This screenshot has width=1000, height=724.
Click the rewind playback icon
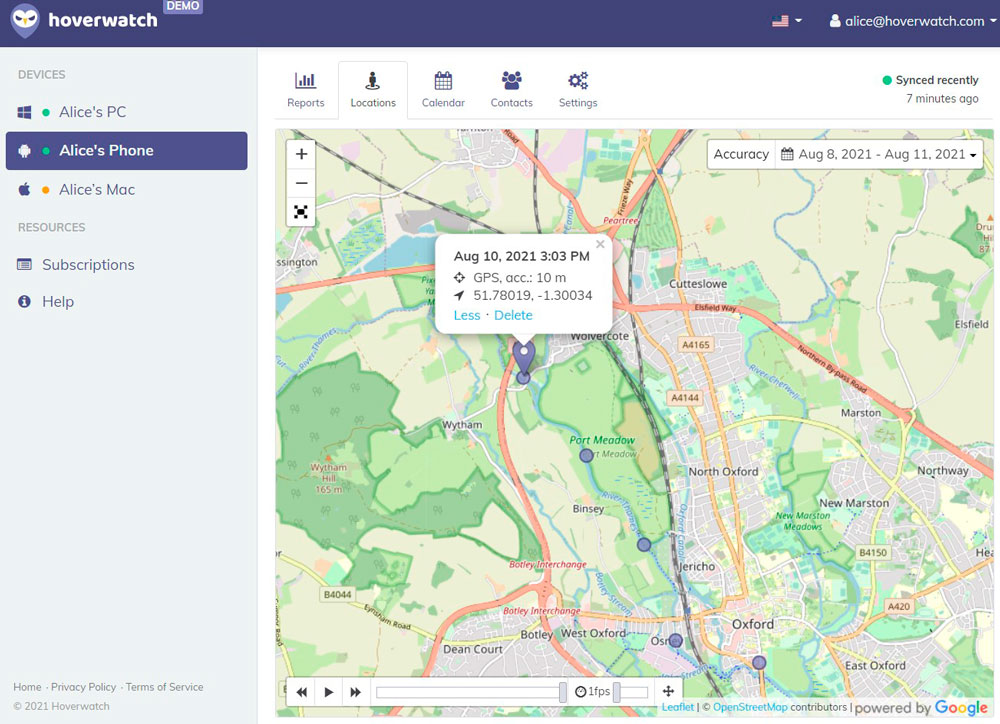point(301,692)
